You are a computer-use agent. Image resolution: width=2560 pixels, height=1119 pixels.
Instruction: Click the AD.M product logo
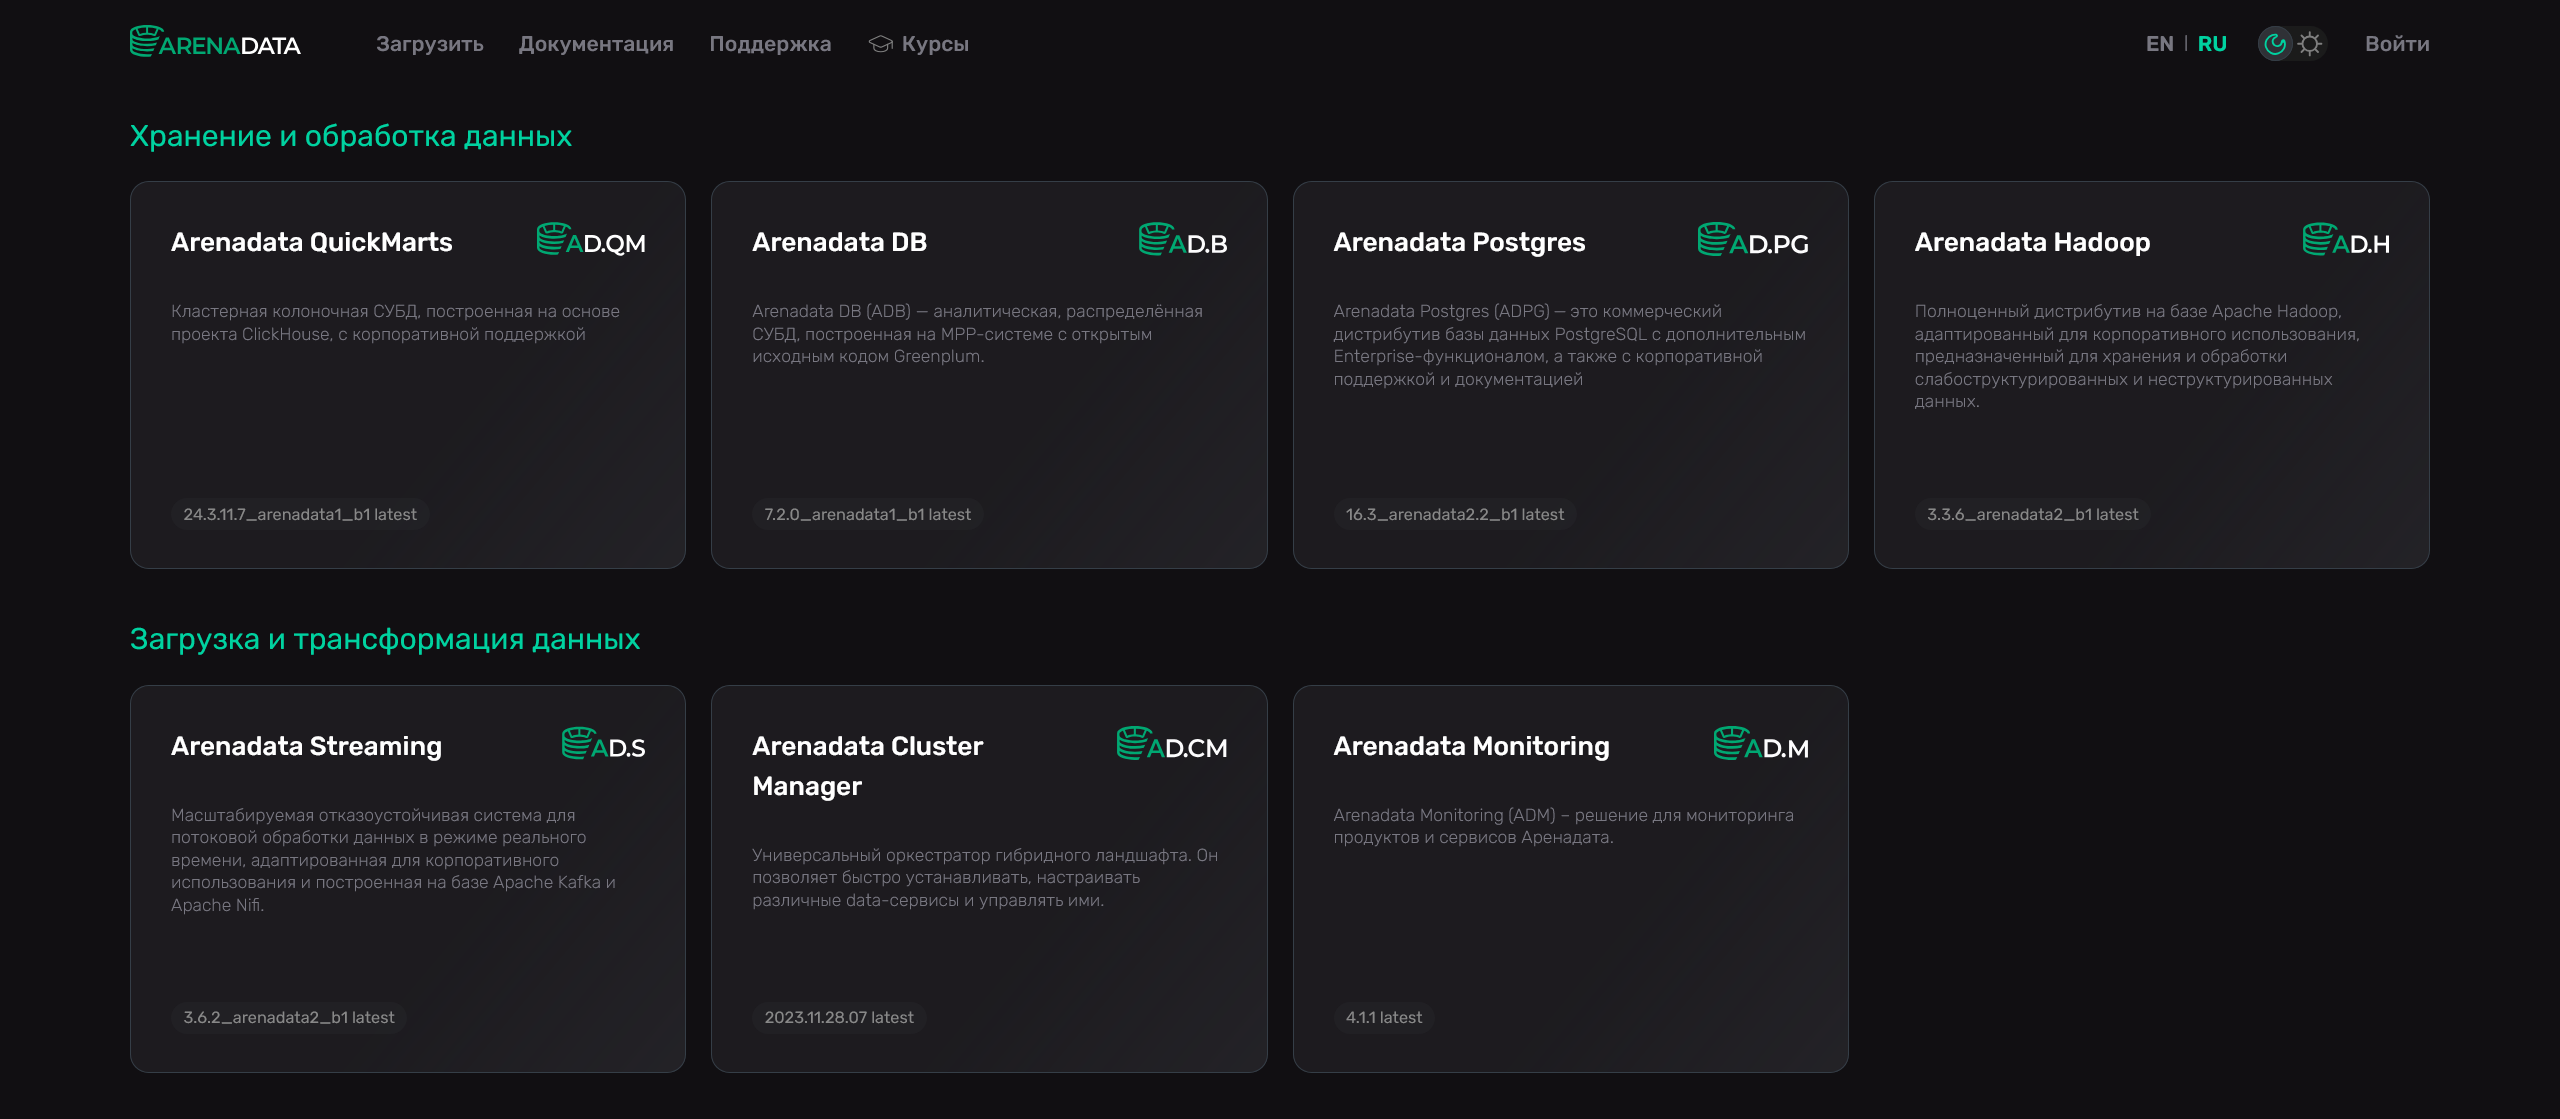tap(1761, 744)
